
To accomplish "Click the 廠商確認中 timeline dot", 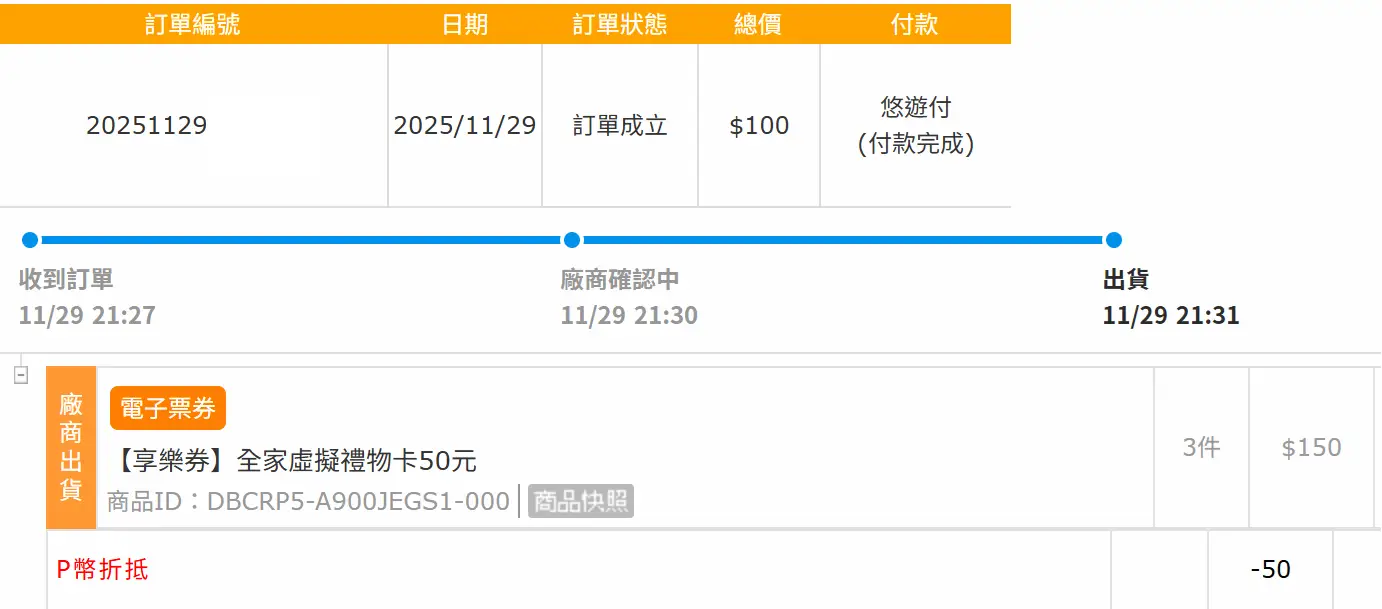I will [x=572, y=240].
